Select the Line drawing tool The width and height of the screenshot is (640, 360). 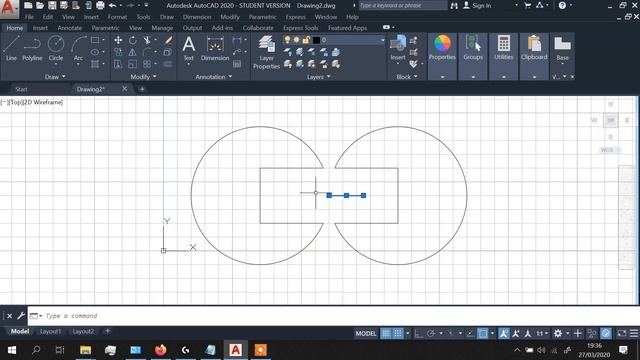pos(11,48)
